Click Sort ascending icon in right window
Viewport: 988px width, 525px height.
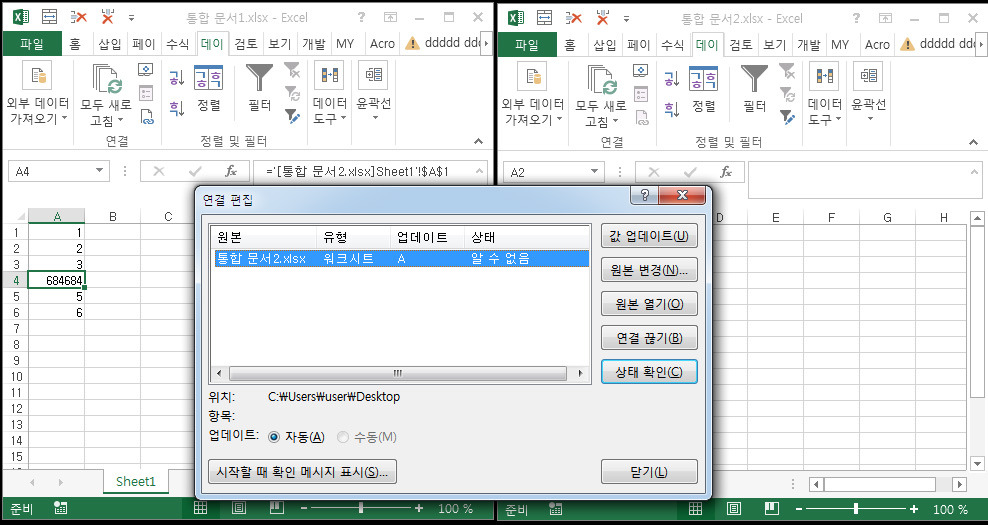coord(672,79)
